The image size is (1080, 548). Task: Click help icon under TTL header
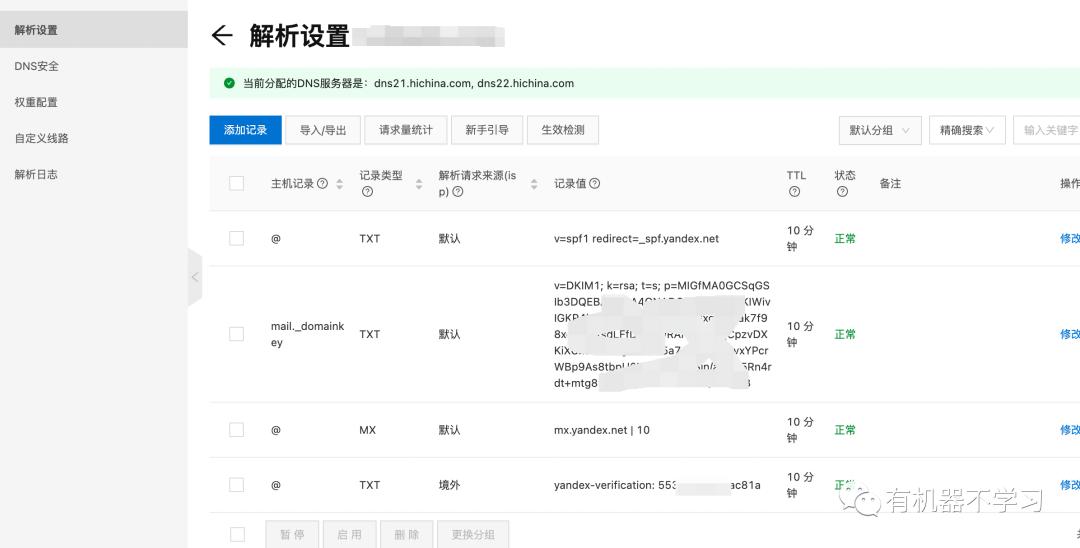click(x=794, y=191)
